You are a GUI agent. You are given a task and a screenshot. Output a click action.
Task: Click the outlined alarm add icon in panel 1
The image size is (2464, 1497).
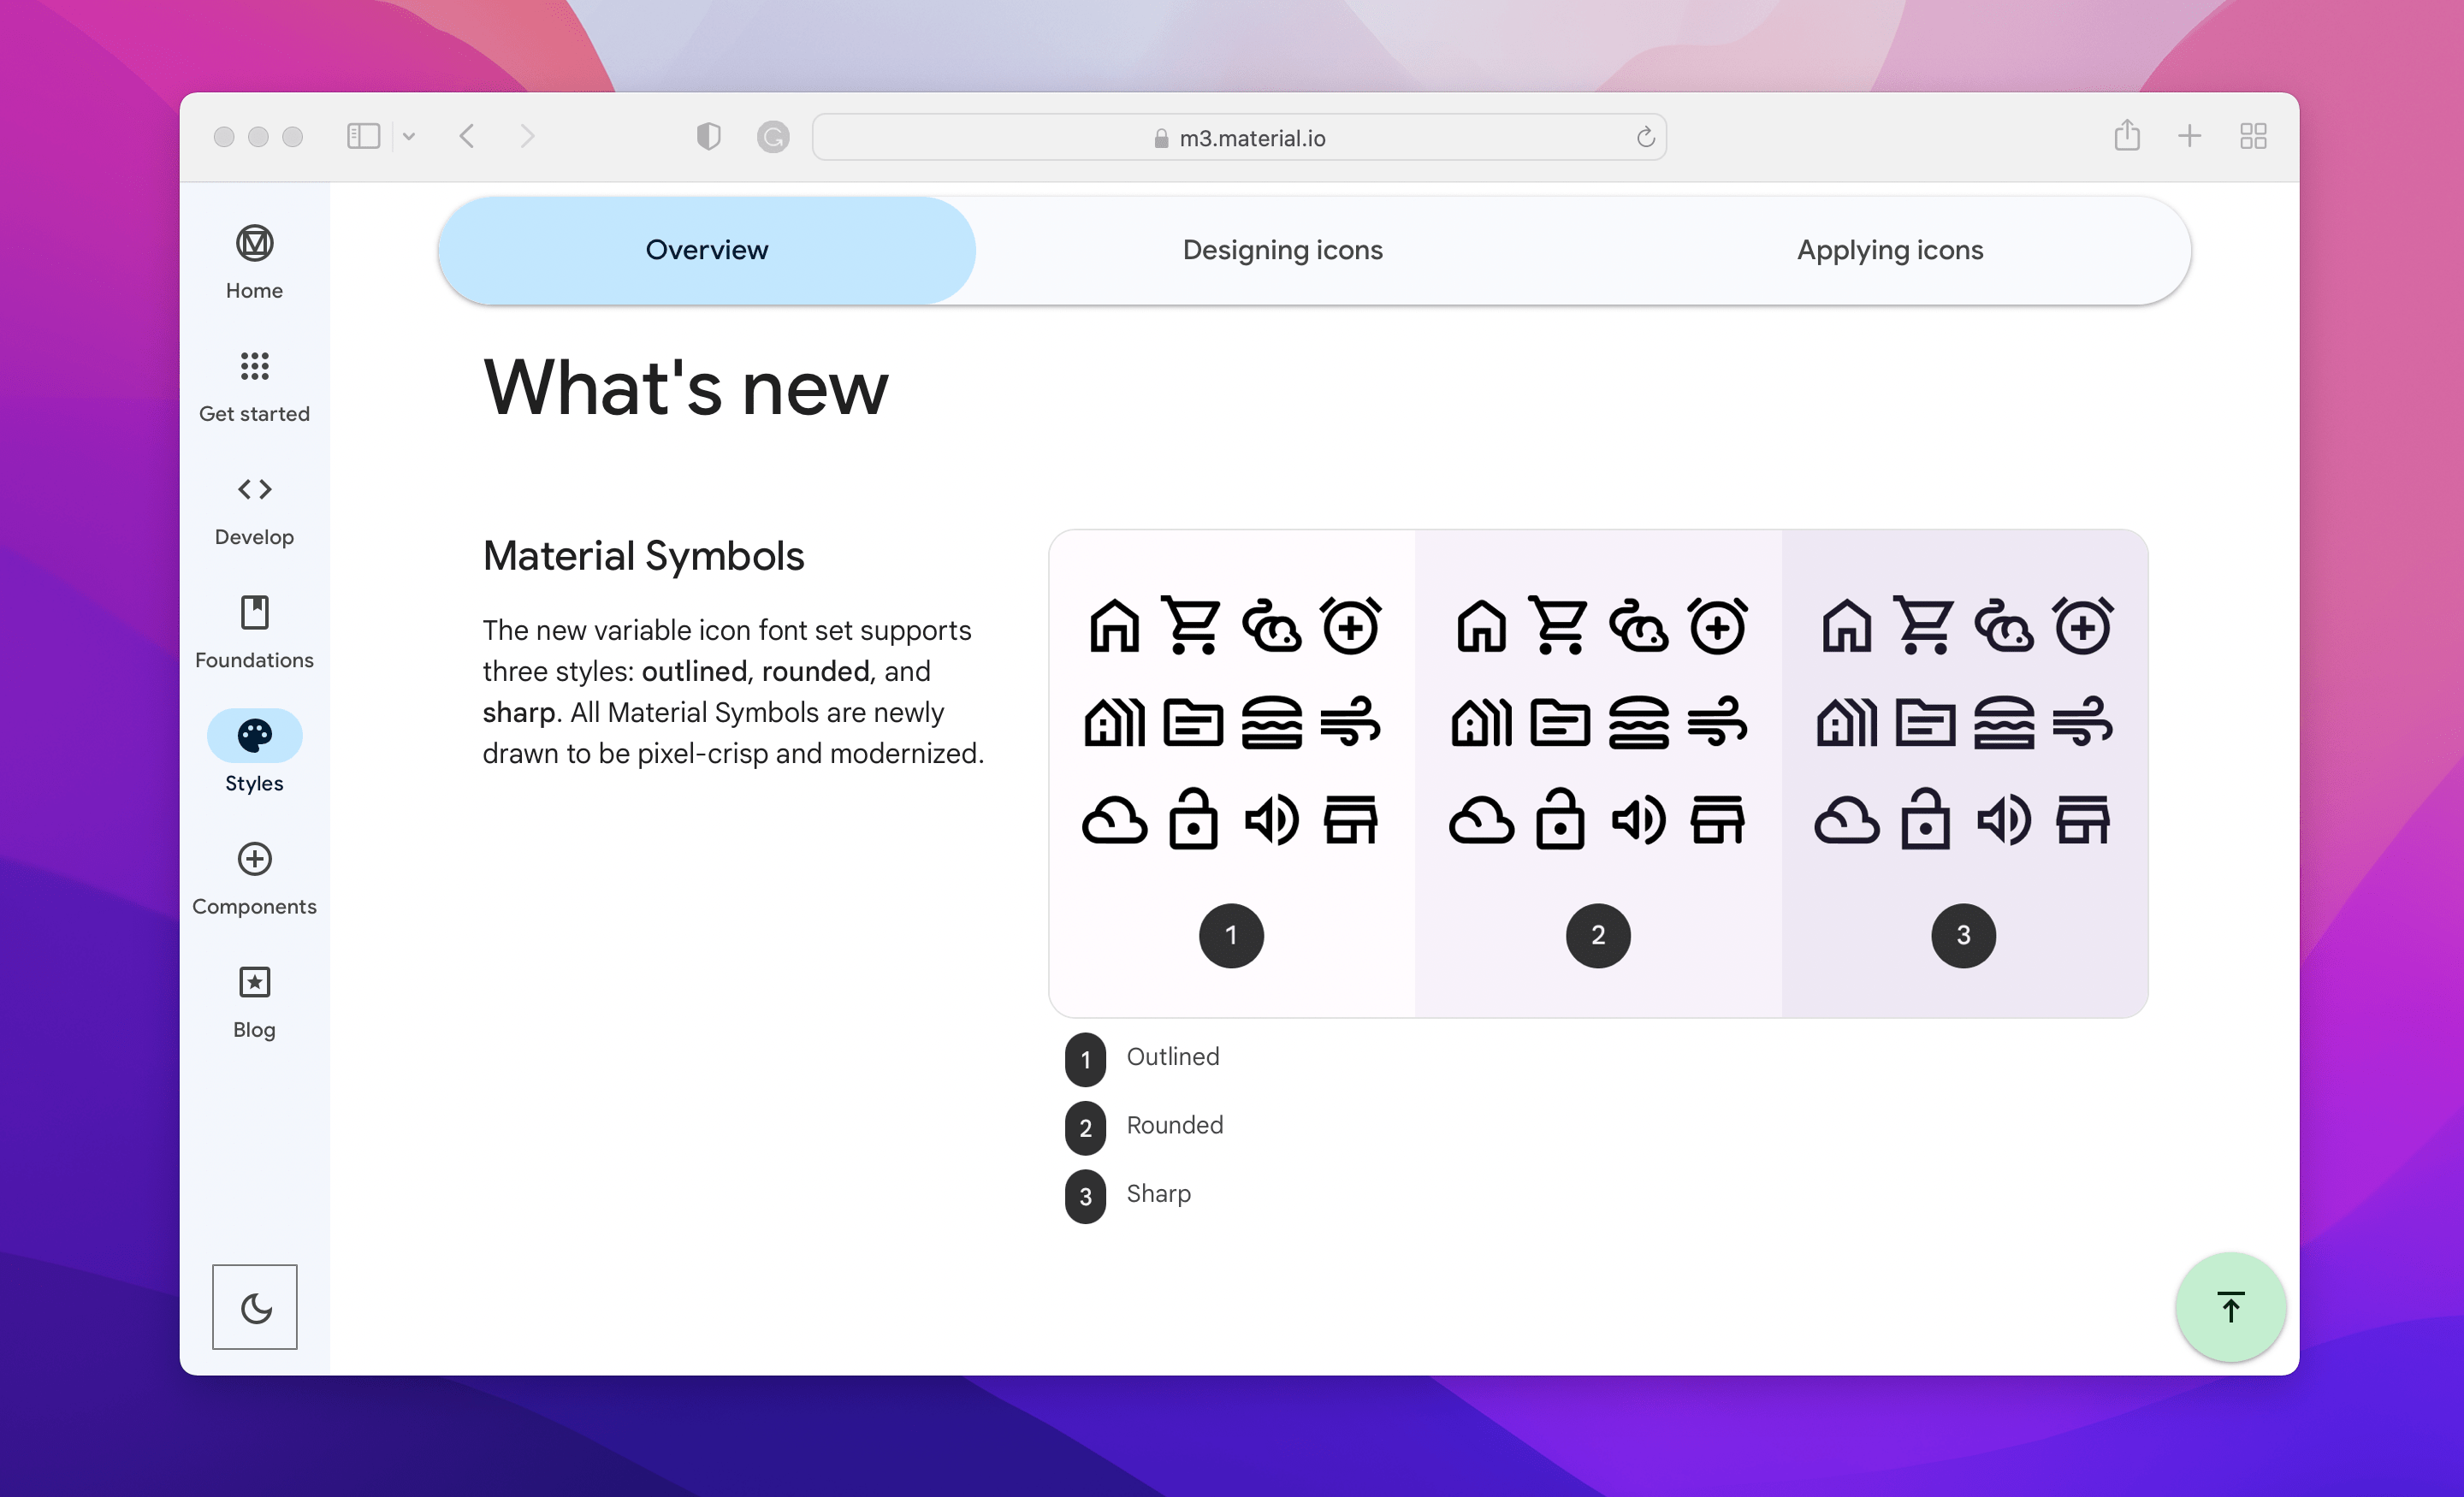[x=1350, y=625]
